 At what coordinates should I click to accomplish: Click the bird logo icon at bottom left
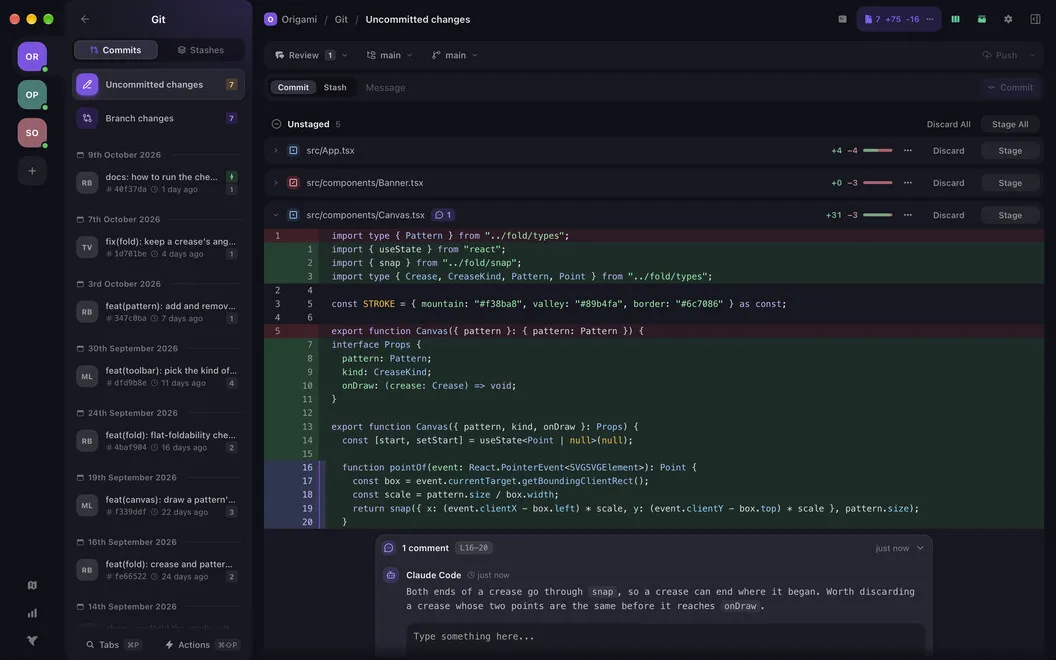click(x=32, y=640)
